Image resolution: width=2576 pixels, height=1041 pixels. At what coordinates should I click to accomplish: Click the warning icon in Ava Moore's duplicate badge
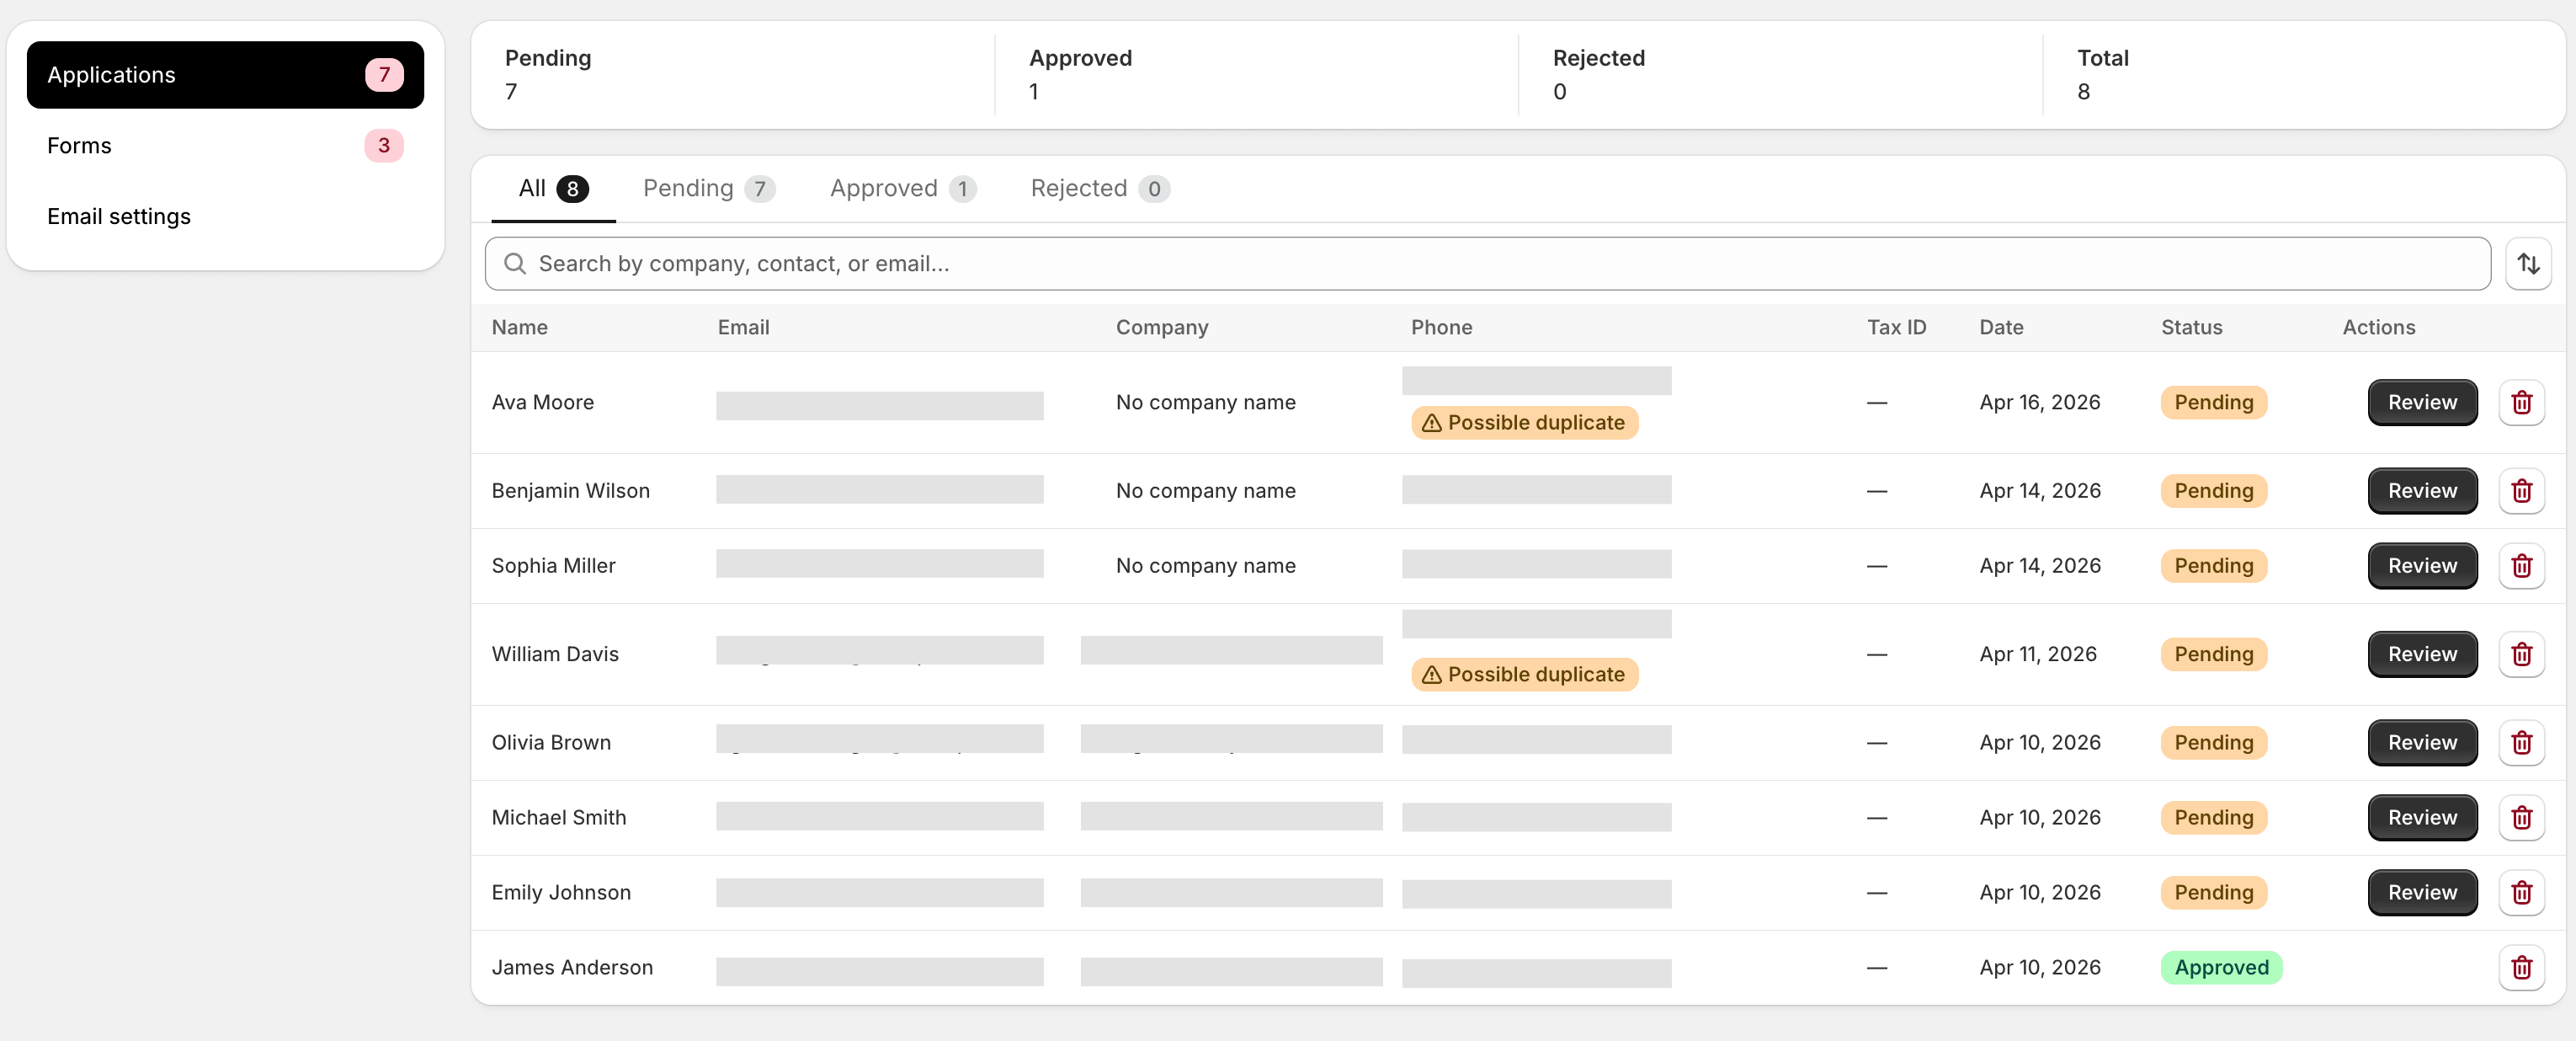(1431, 423)
